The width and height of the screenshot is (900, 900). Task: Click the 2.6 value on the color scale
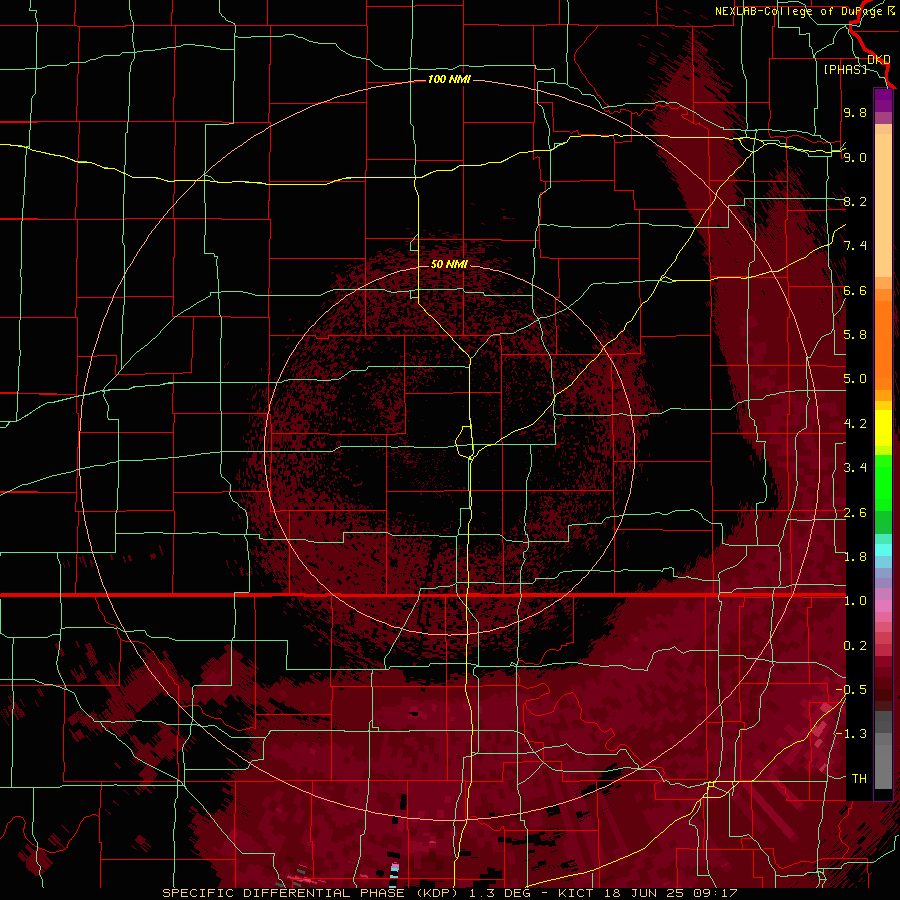pyautogui.click(x=855, y=513)
